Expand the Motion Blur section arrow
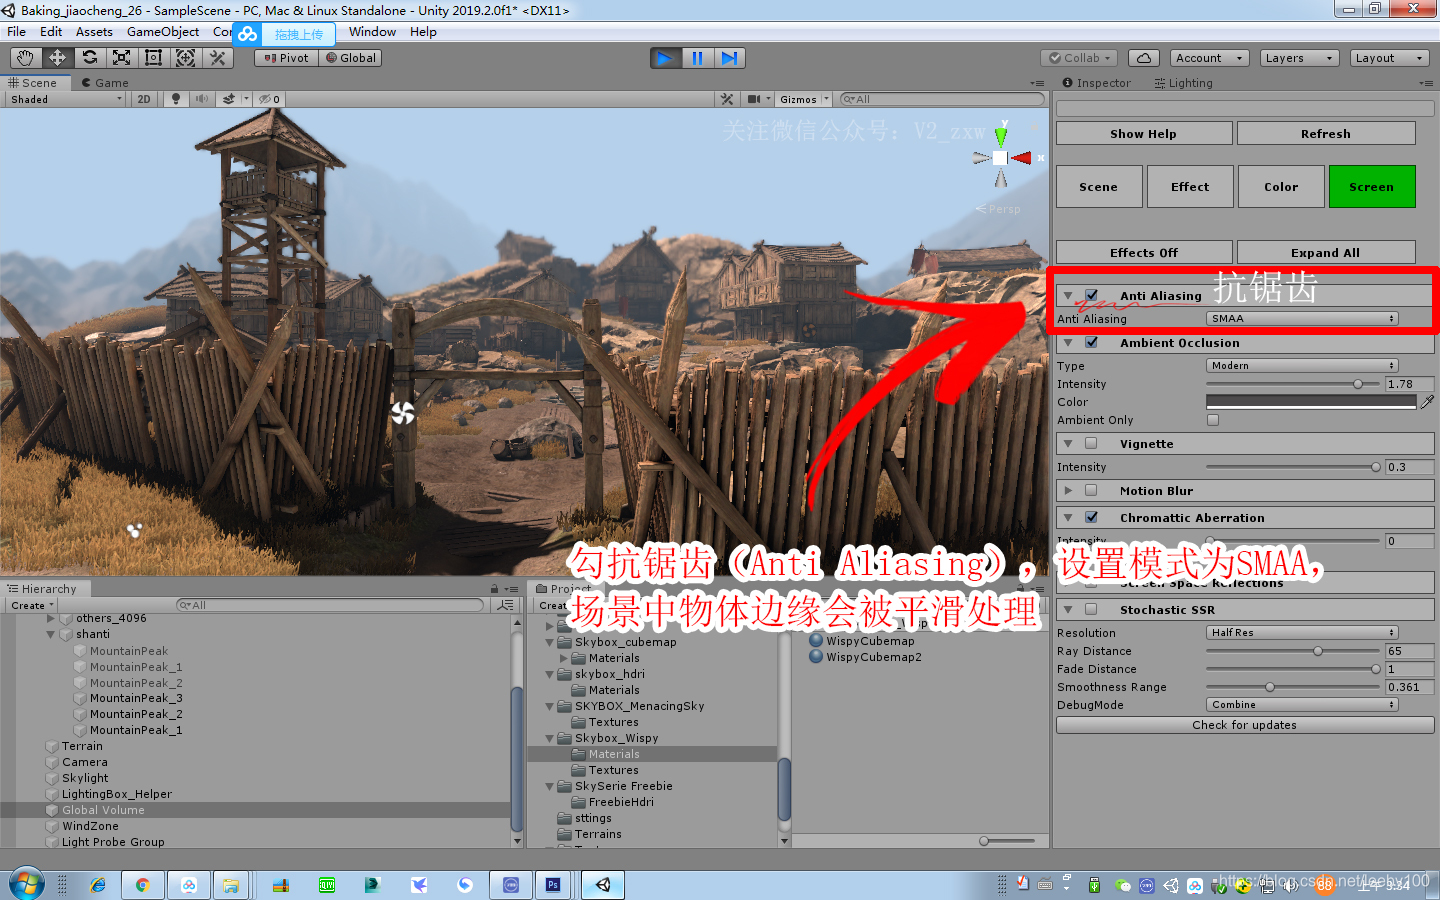 click(x=1068, y=491)
